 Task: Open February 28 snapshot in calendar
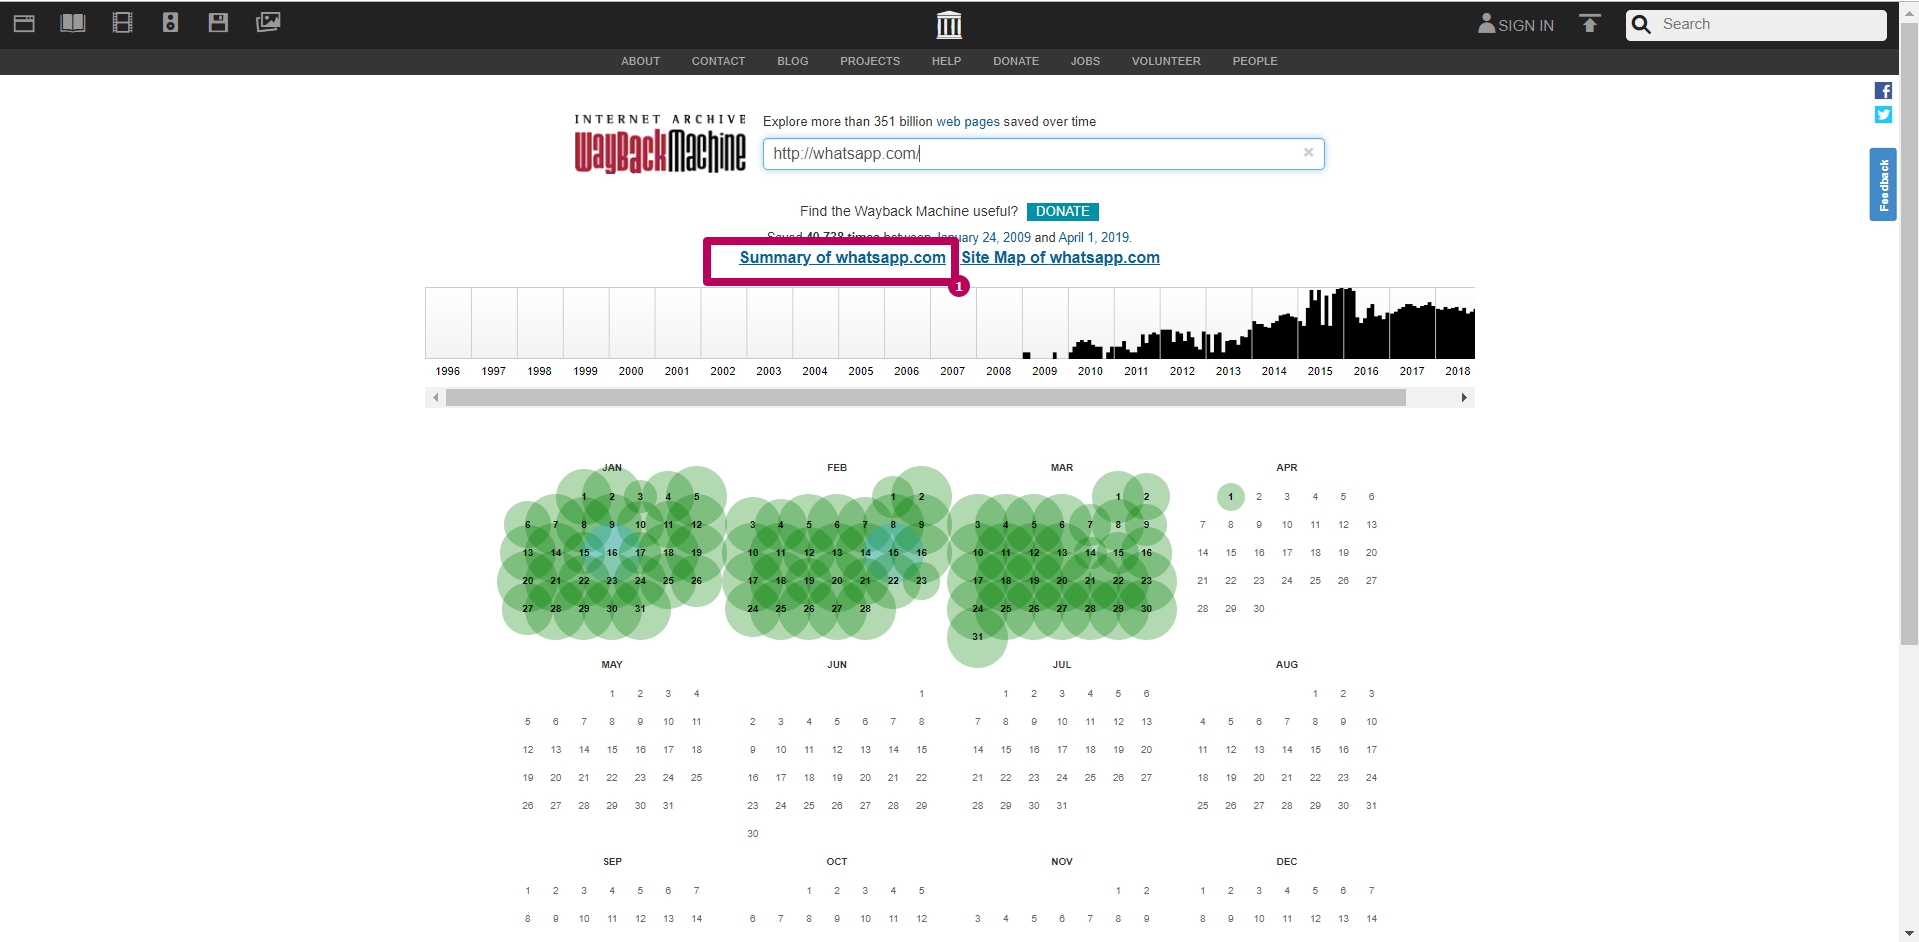[x=865, y=609]
